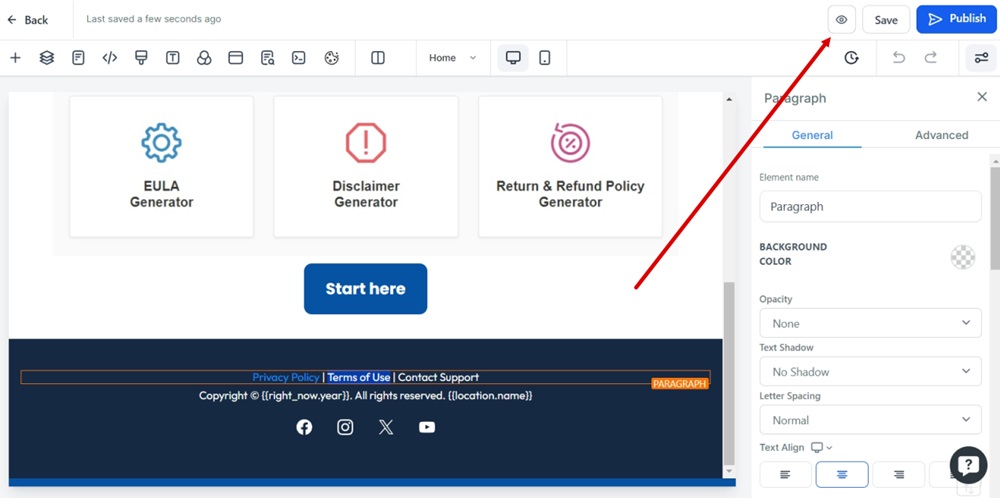This screenshot has width=1000, height=498.
Task: Click the X footer icon
Action: point(386,427)
